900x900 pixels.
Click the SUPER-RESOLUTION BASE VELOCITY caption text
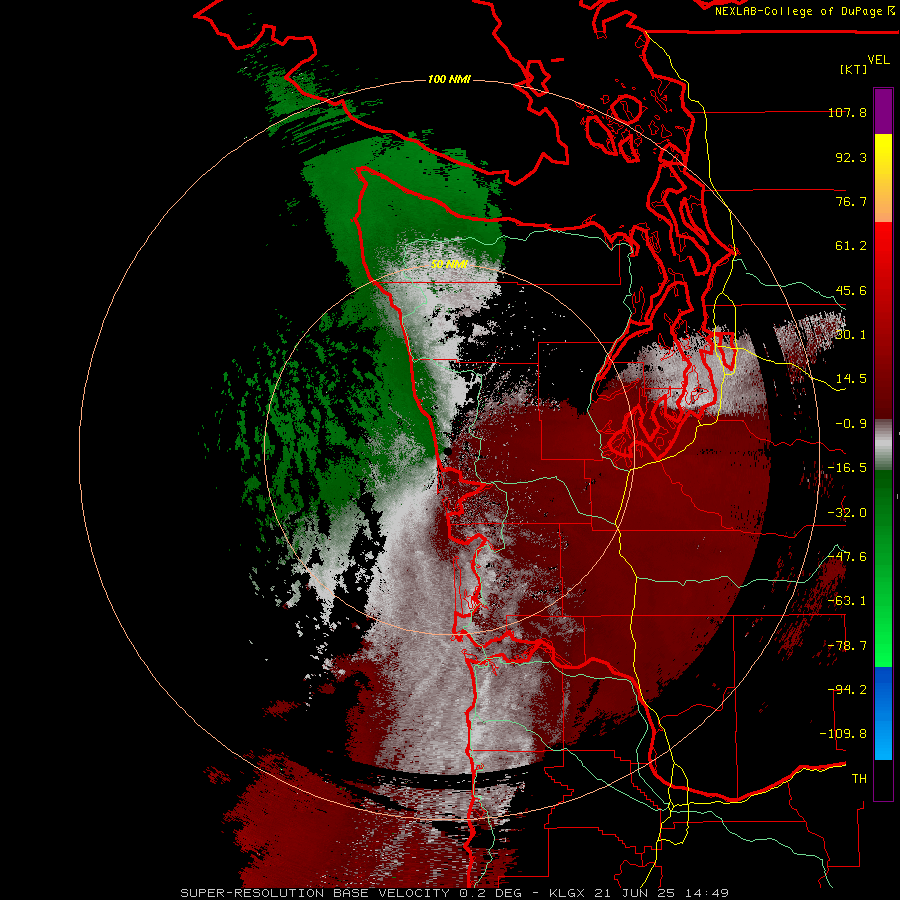click(315, 893)
